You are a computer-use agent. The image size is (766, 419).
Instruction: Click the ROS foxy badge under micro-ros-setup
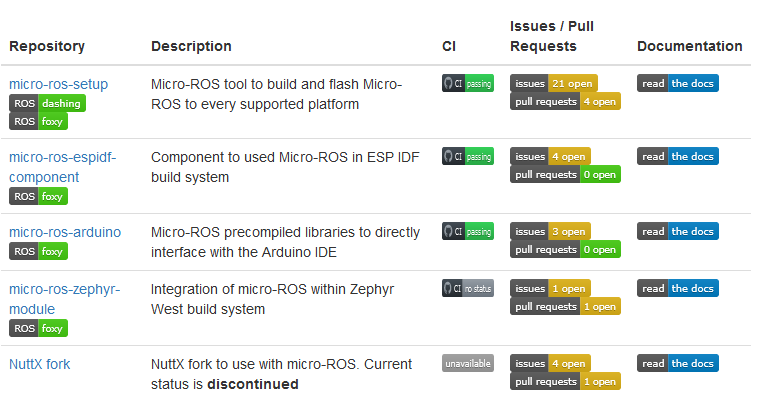(38, 121)
